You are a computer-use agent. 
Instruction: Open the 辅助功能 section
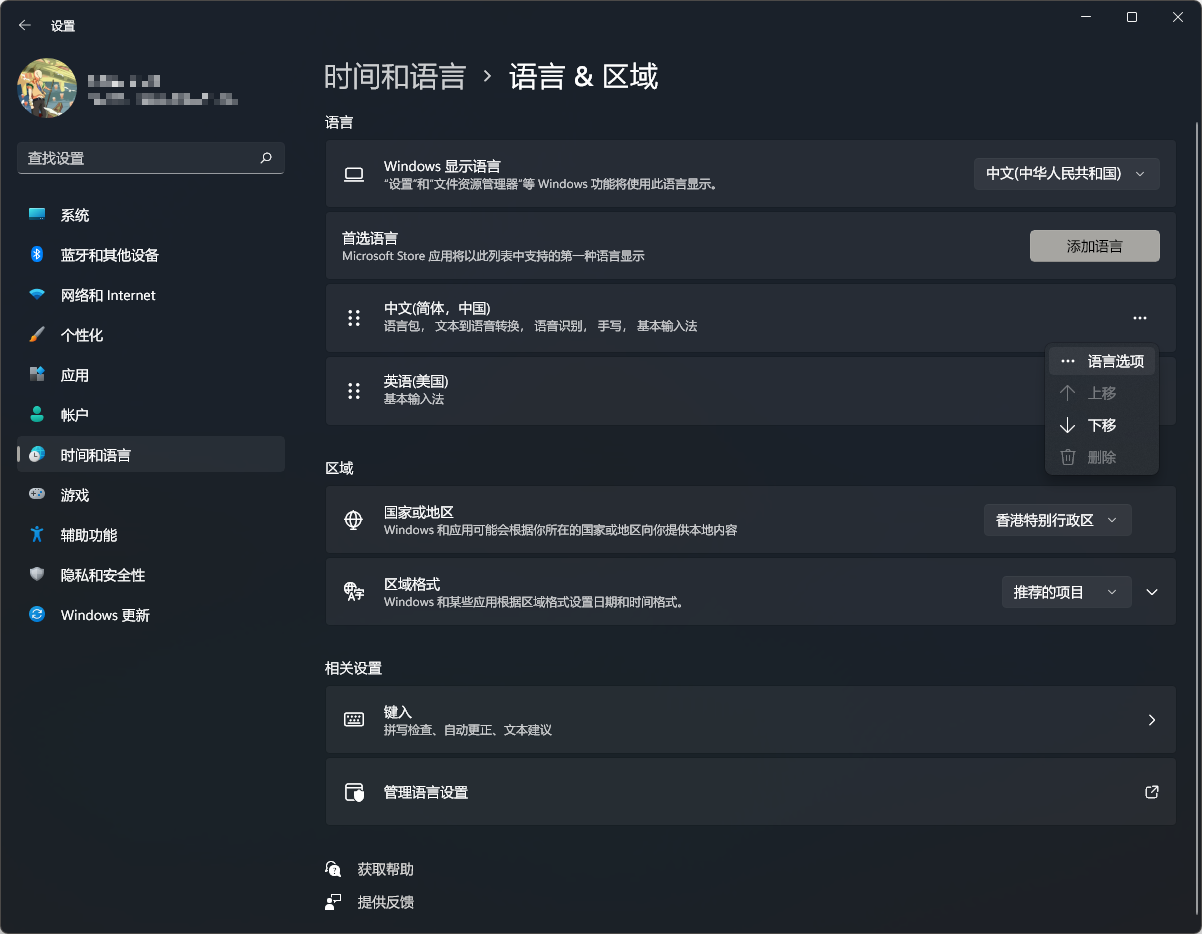88,535
